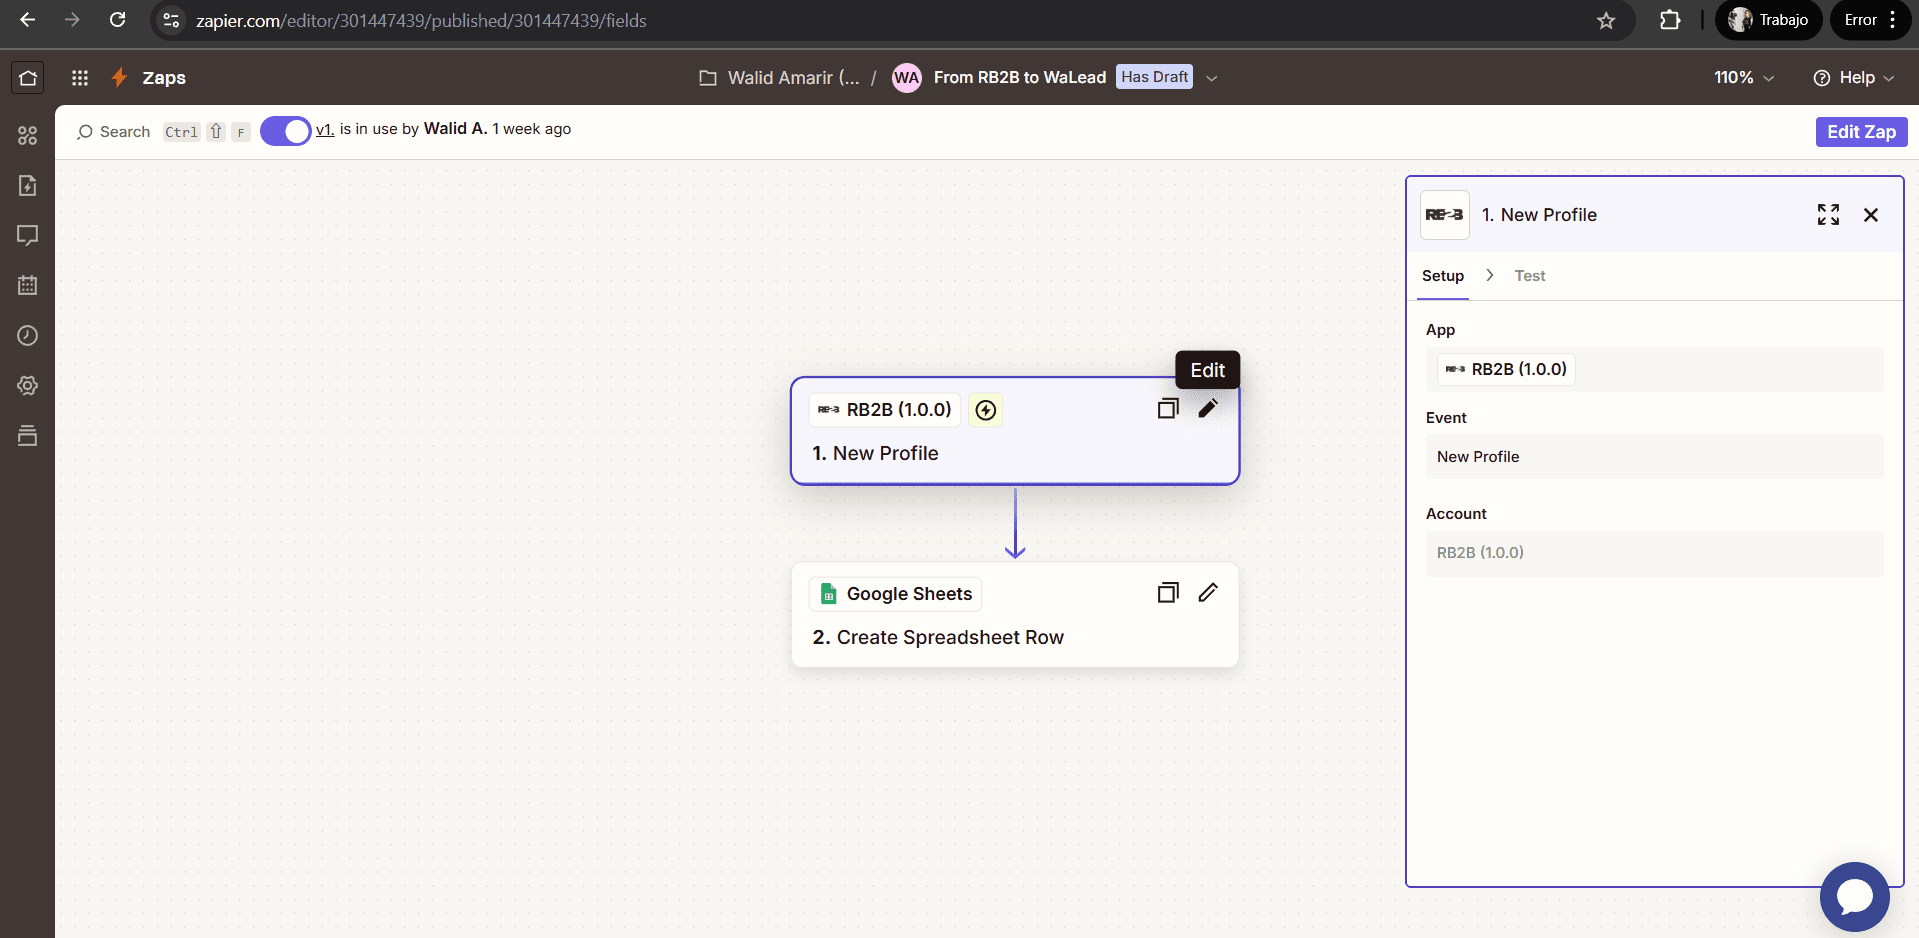Click the RB2B logo in side panel header

(x=1445, y=215)
